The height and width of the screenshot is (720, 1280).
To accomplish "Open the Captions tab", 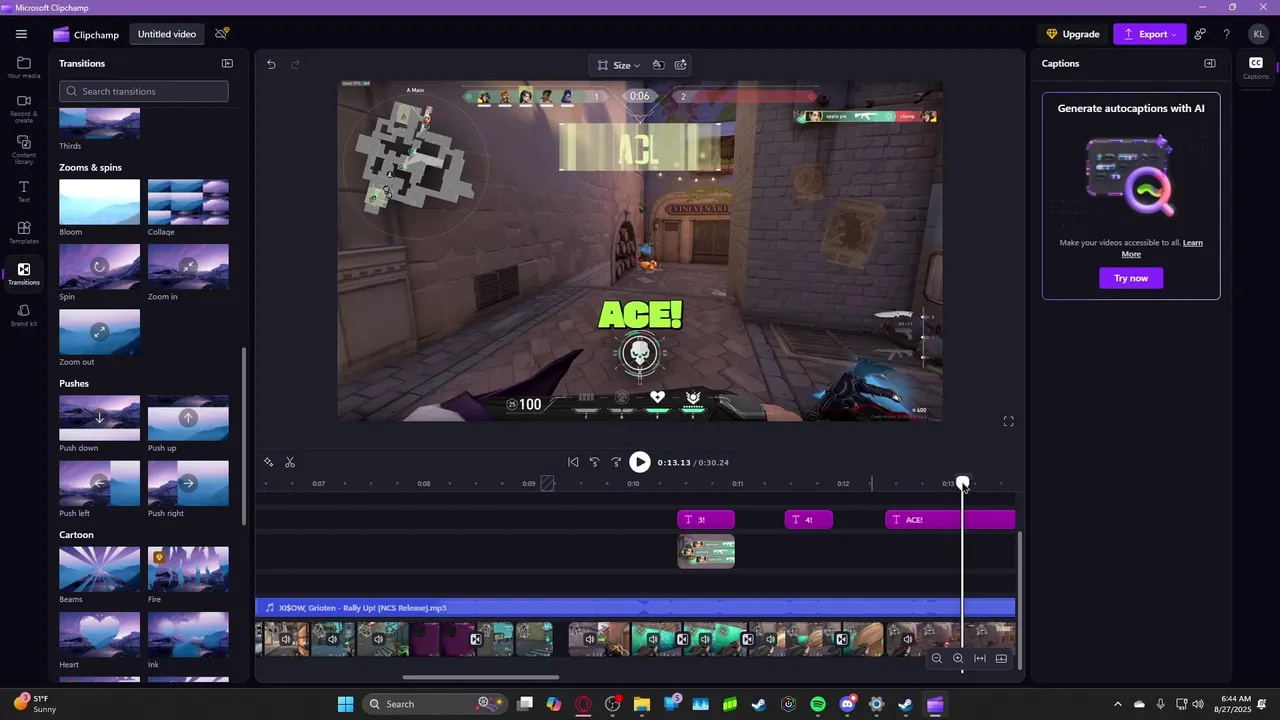I will pyautogui.click(x=1256, y=68).
